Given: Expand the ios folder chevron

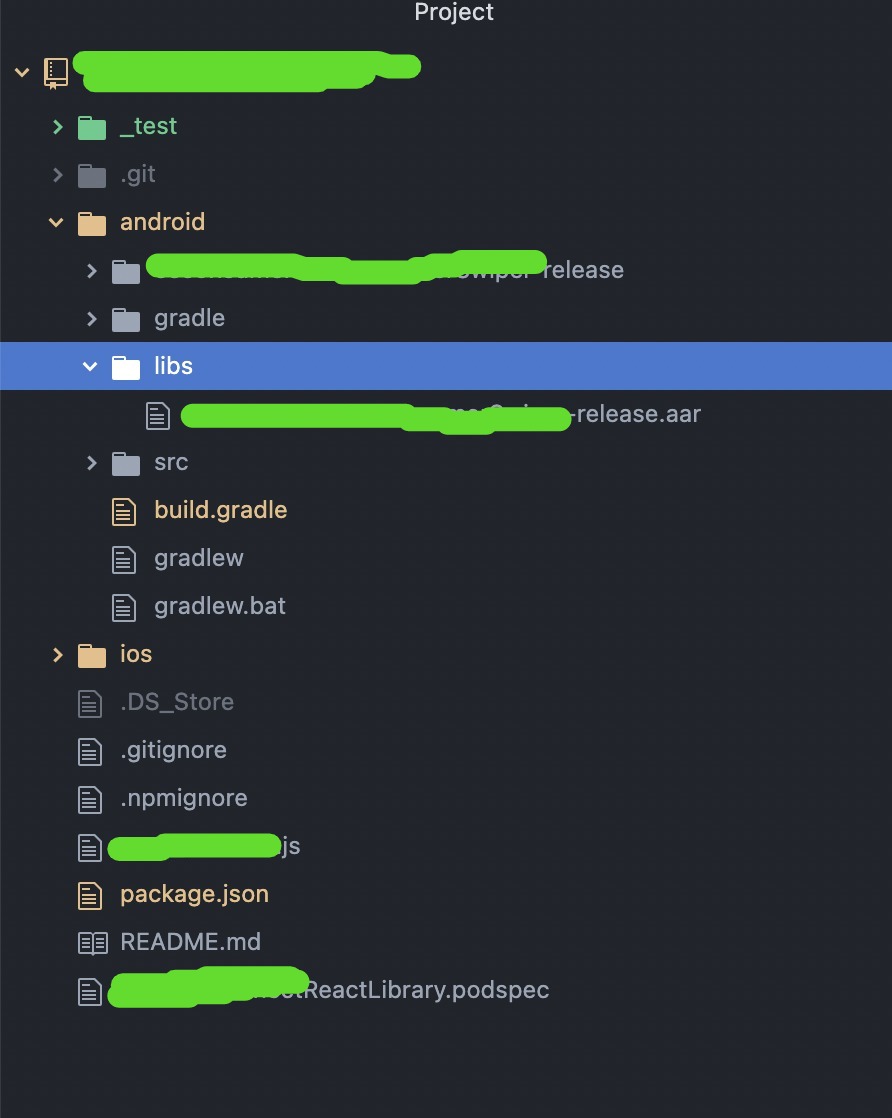Looking at the screenshot, I should click(58, 655).
